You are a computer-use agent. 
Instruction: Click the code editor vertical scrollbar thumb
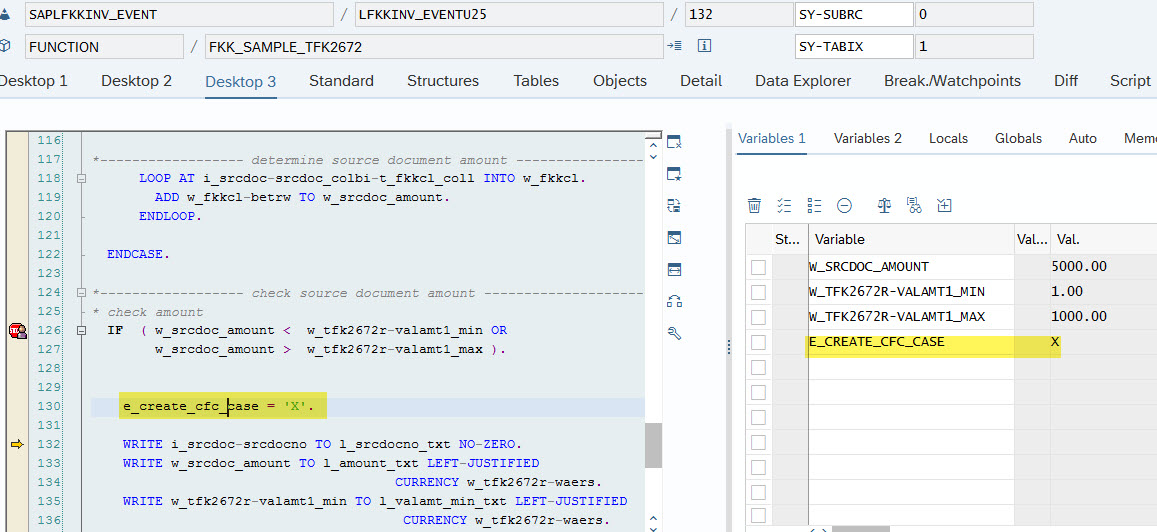coord(653,445)
